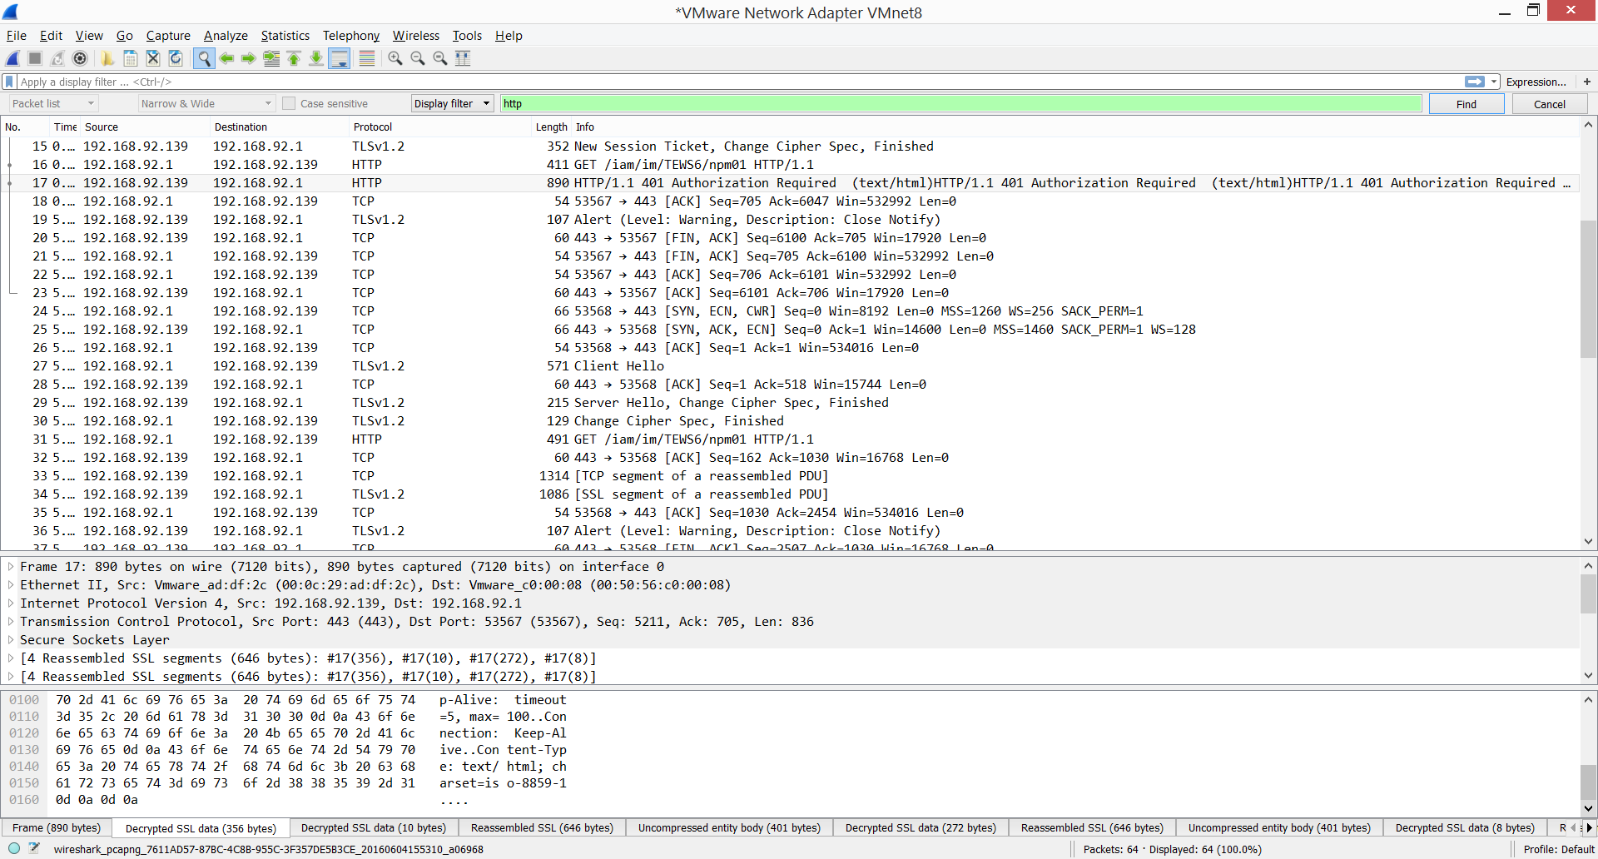The width and height of the screenshot is (1598, 859).
Task: Apply the display filter with the arrow button
Action: 1475,82
